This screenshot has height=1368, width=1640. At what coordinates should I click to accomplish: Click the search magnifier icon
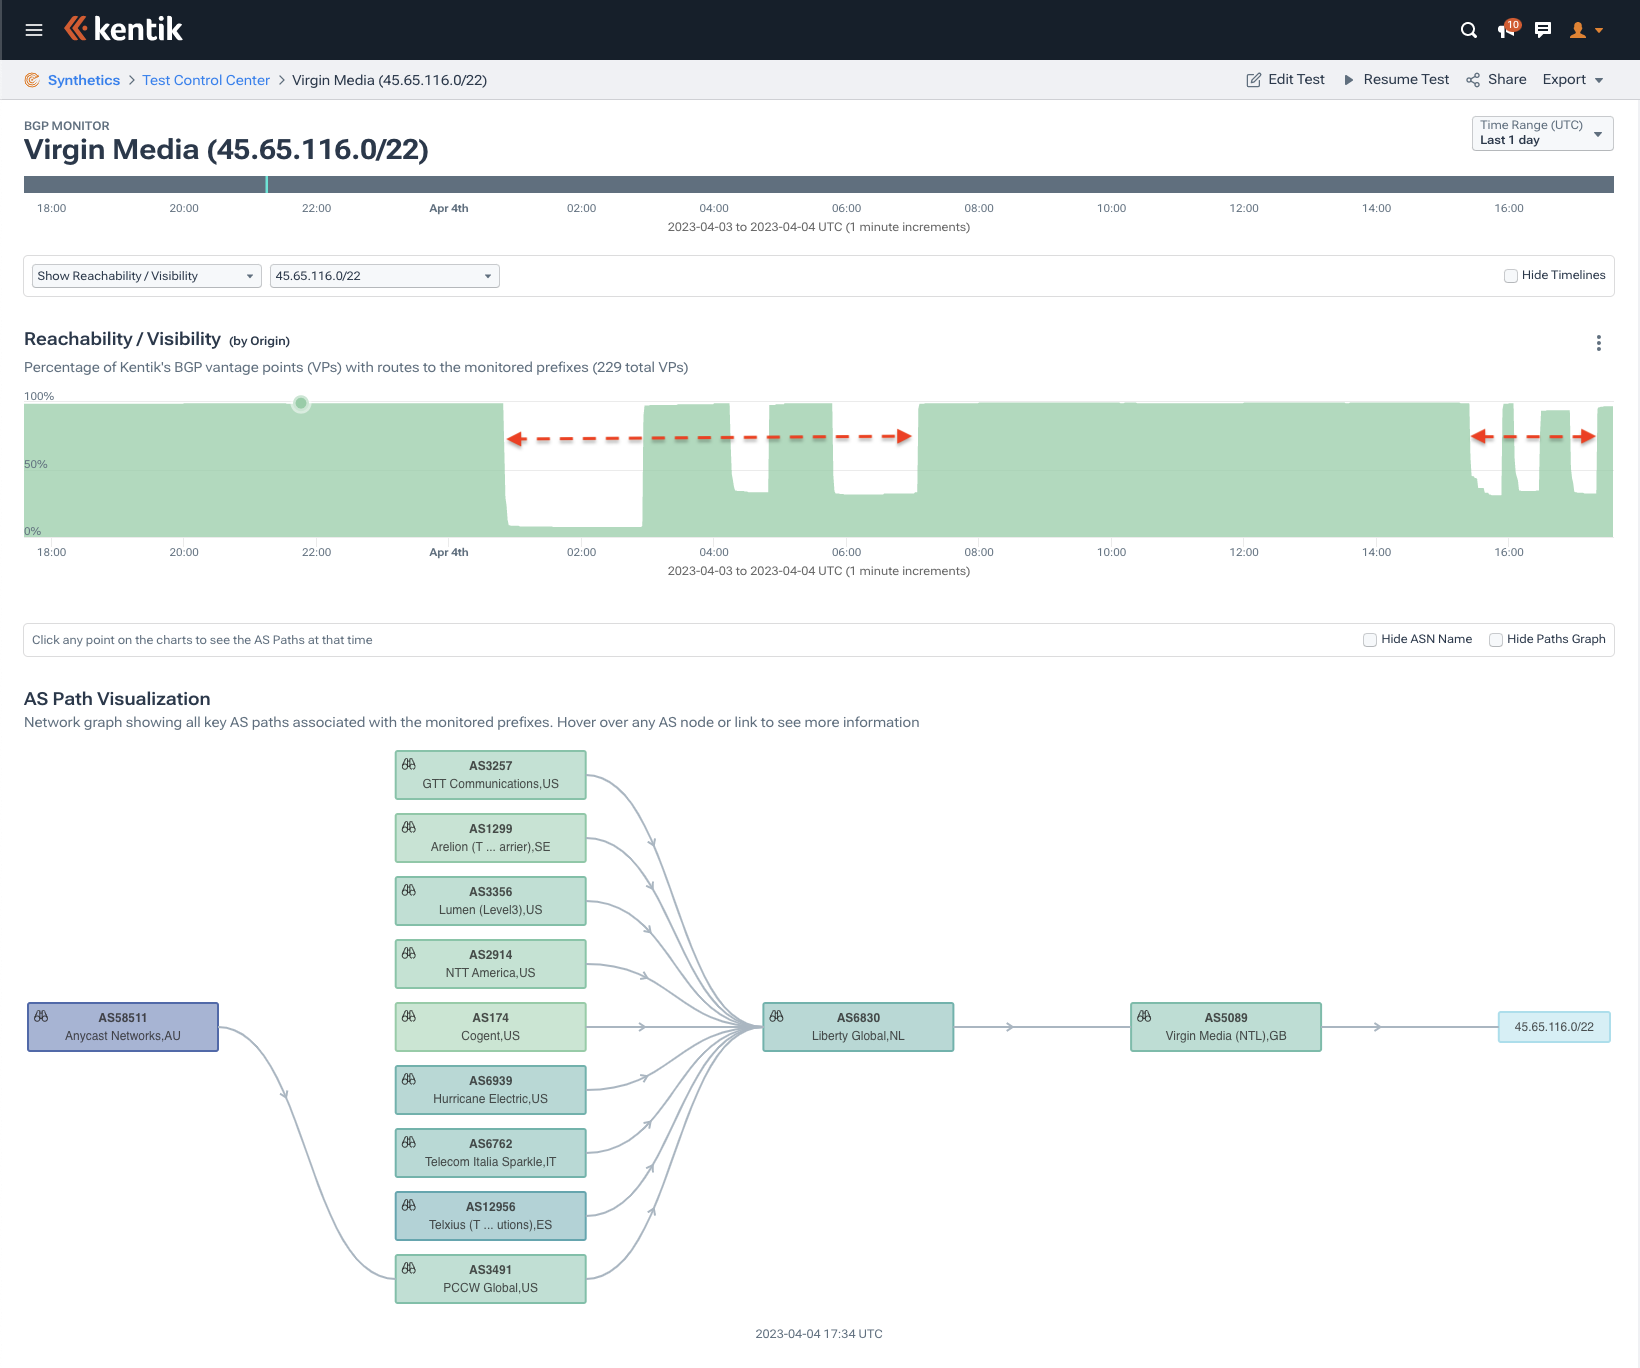click(1468, 30)
